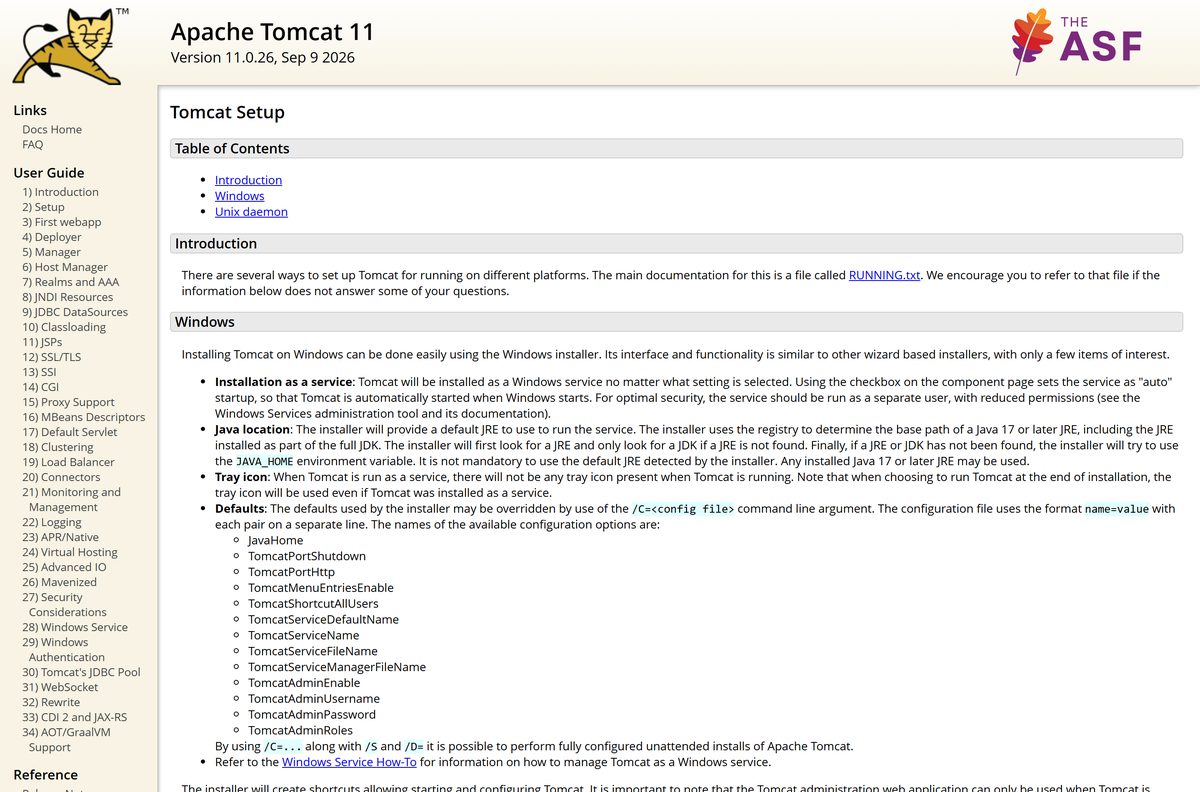The image size is (1200, 792).
Task: Open 25) Advanced IO page
Action: (x=64, y=567)
